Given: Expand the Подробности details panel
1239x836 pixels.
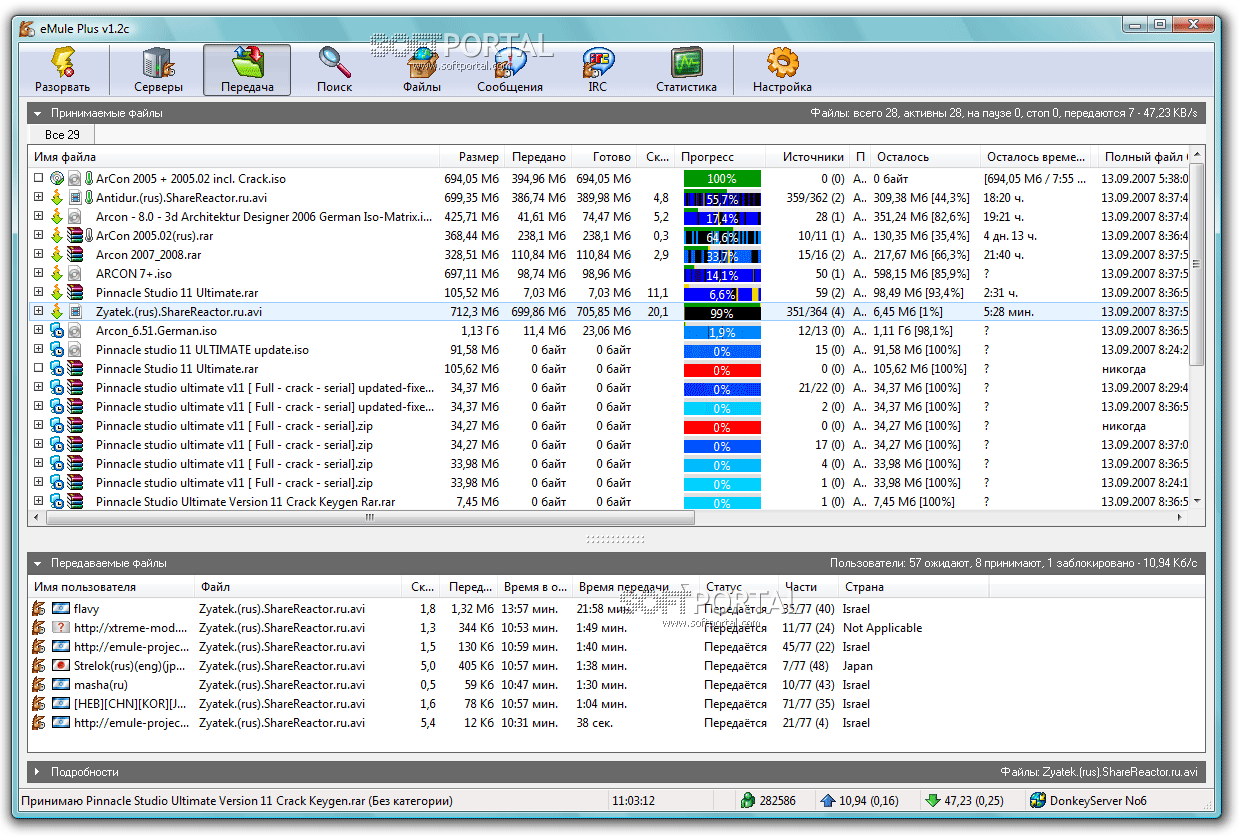Looking at the screenshot, I should (x=37, y=772).
